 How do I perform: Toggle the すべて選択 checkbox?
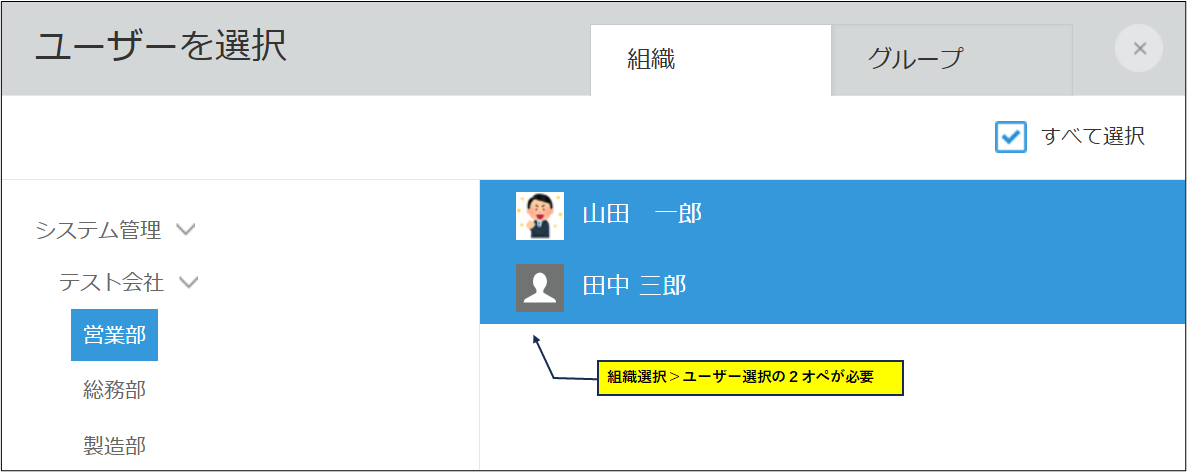[1011, 137]
